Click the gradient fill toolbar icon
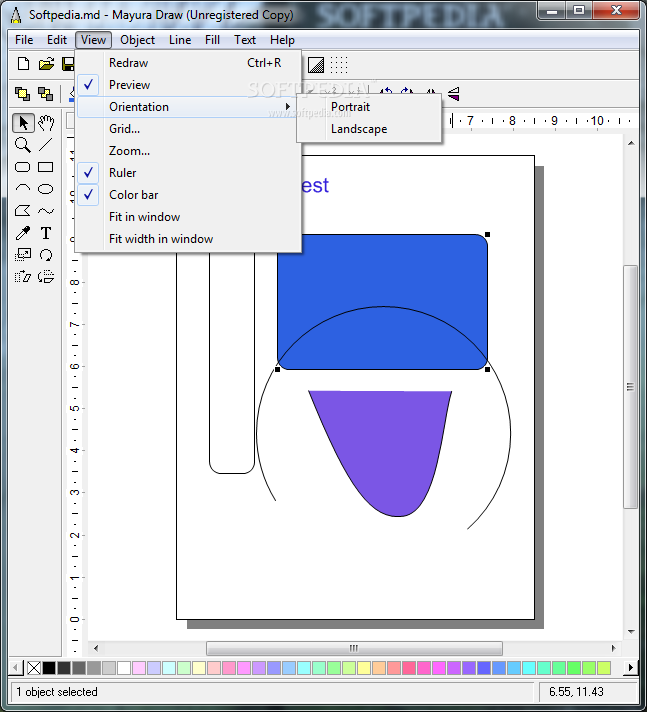This screenshot has height=712, width=647. [x=316, y=65]
